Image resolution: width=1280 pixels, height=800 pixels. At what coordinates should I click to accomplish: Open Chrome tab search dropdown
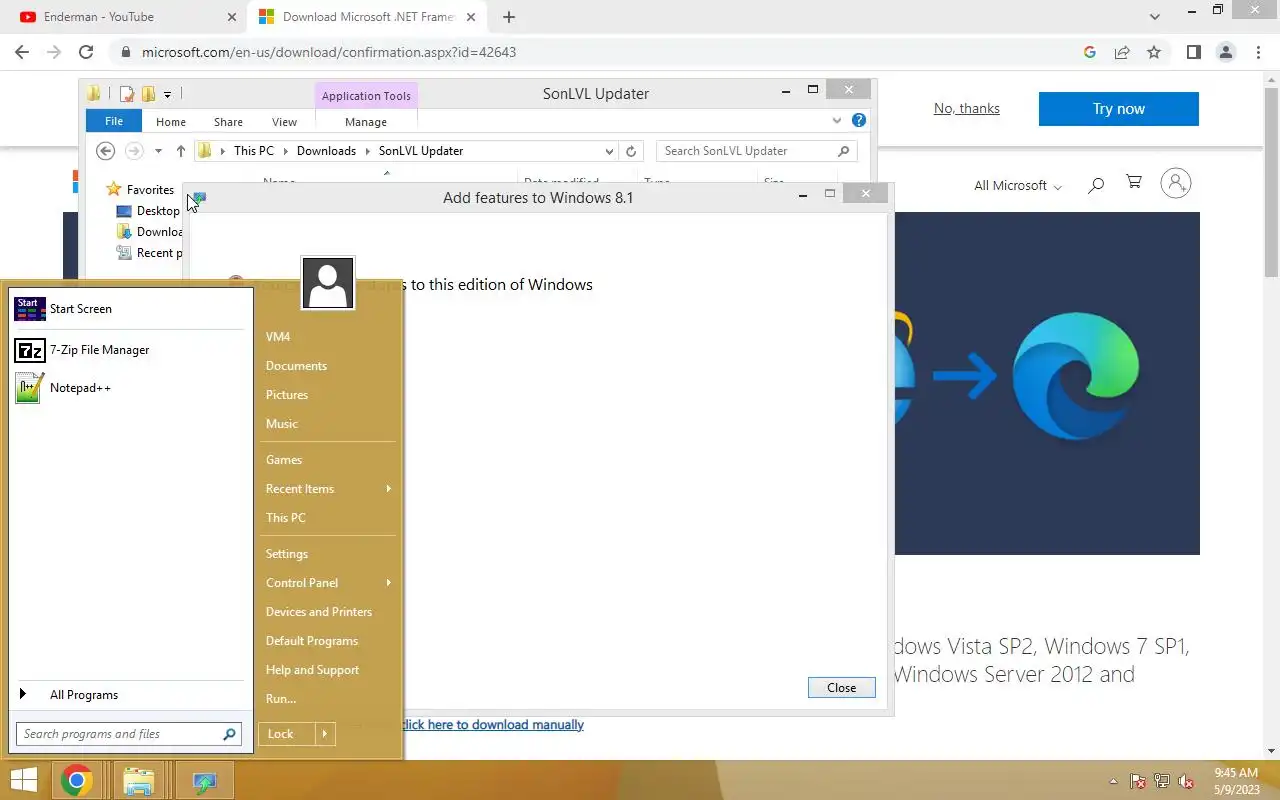[x=1155, y=17]
